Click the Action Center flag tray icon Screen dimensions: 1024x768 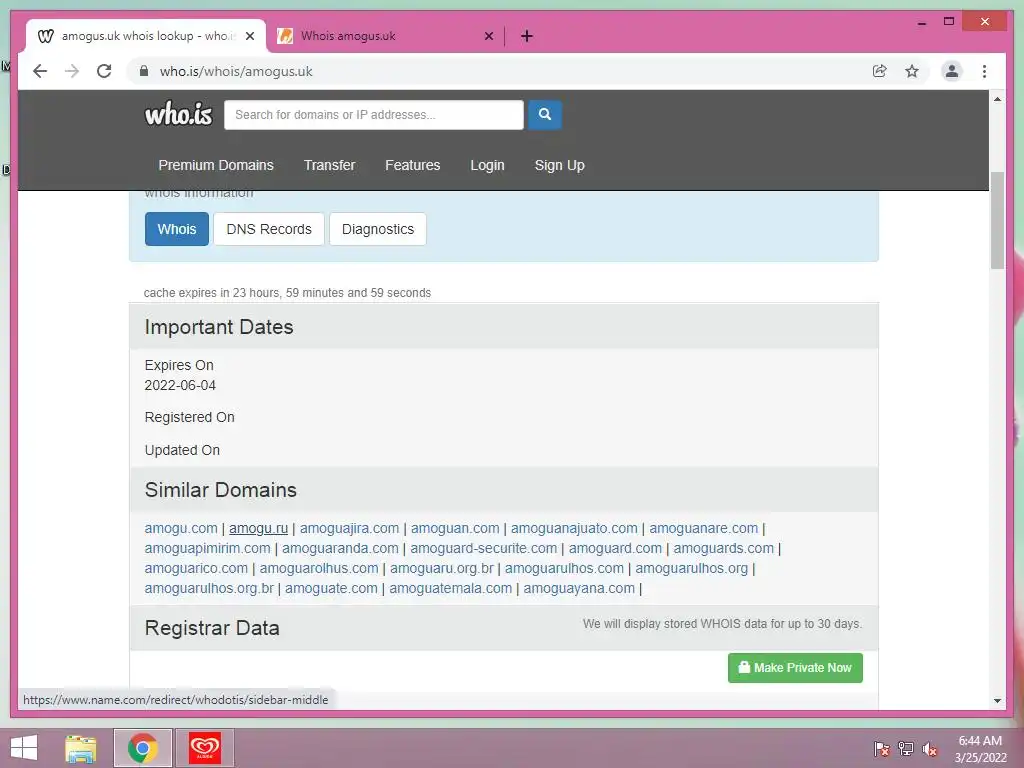tap(882, 748)
